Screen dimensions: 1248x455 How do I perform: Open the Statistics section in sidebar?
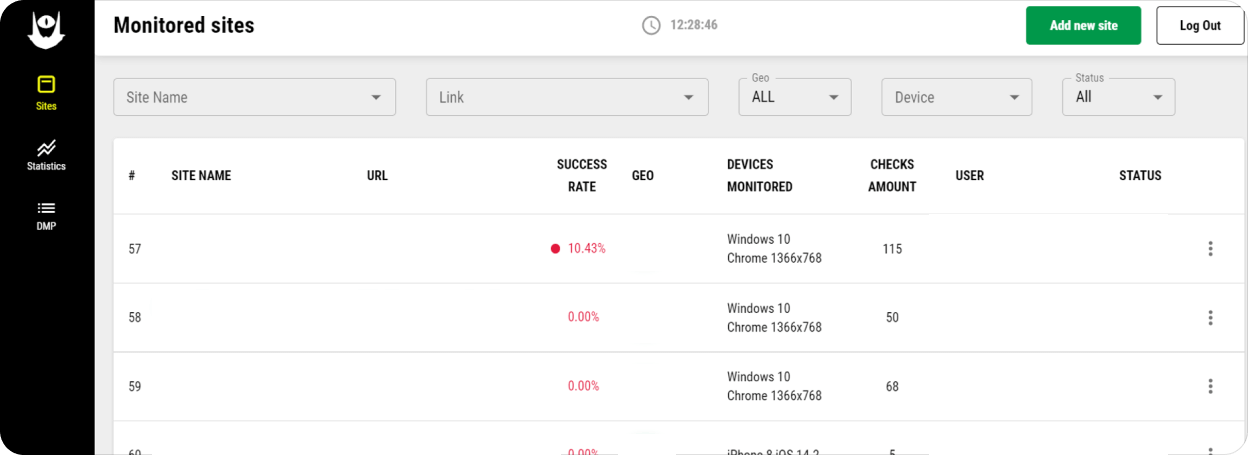coord(46,155)
